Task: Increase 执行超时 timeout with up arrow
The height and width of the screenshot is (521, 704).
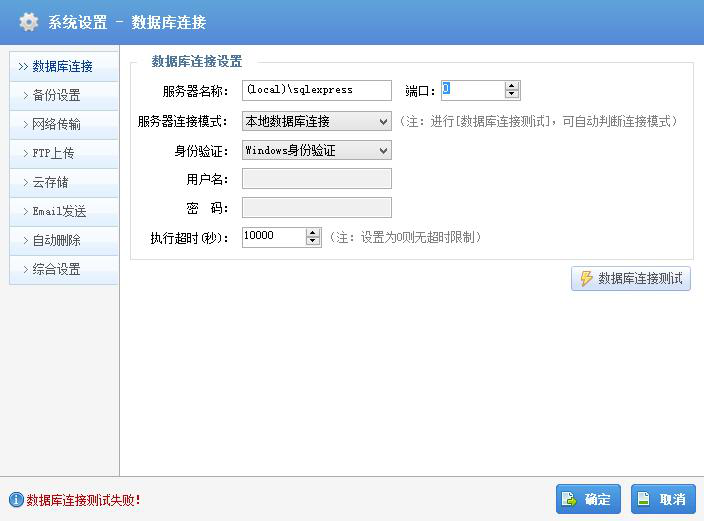Action: (x=312, y=233)
